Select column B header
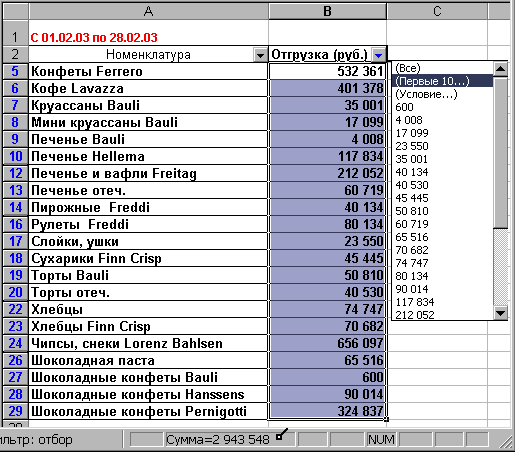 [328, 11]
